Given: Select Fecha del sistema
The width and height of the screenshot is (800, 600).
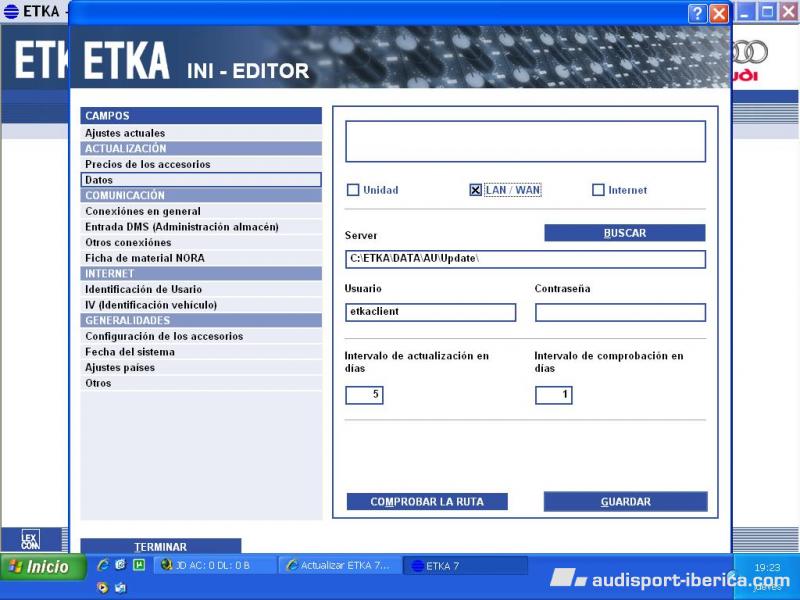Looking at the screenshot, I should pos(201,352).
